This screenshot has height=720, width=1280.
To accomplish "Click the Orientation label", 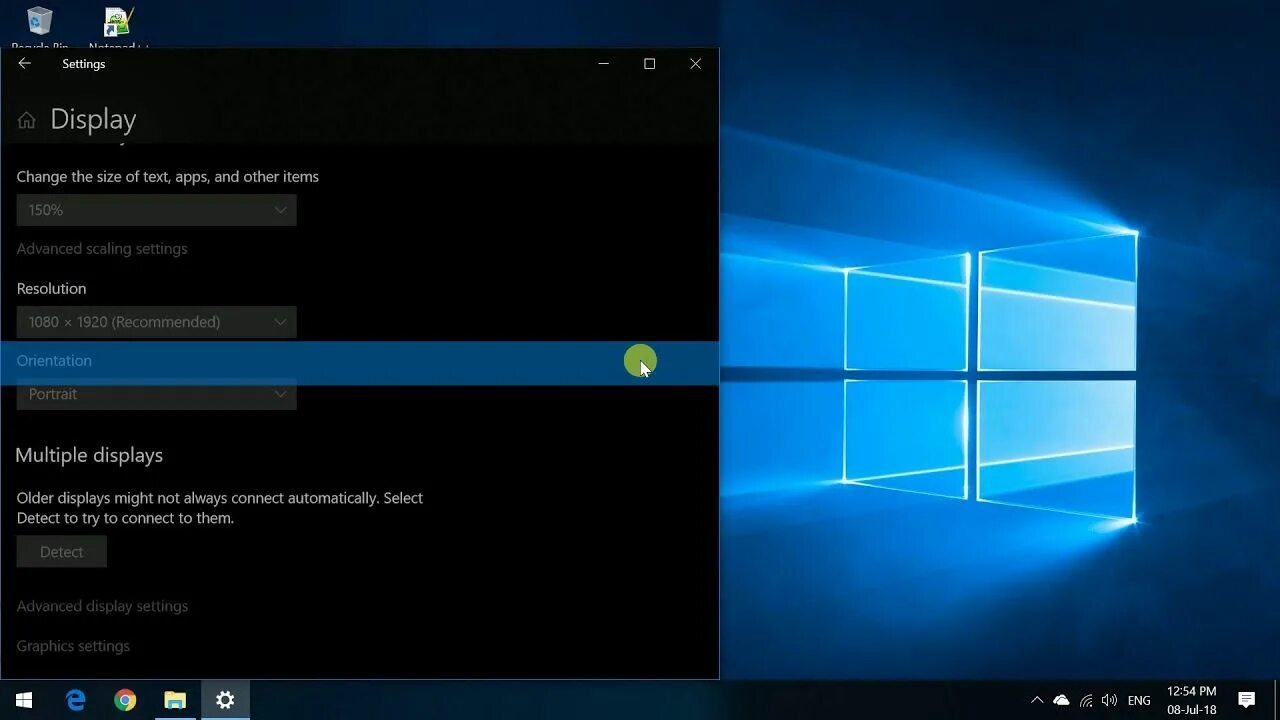I will pos(54,360).
